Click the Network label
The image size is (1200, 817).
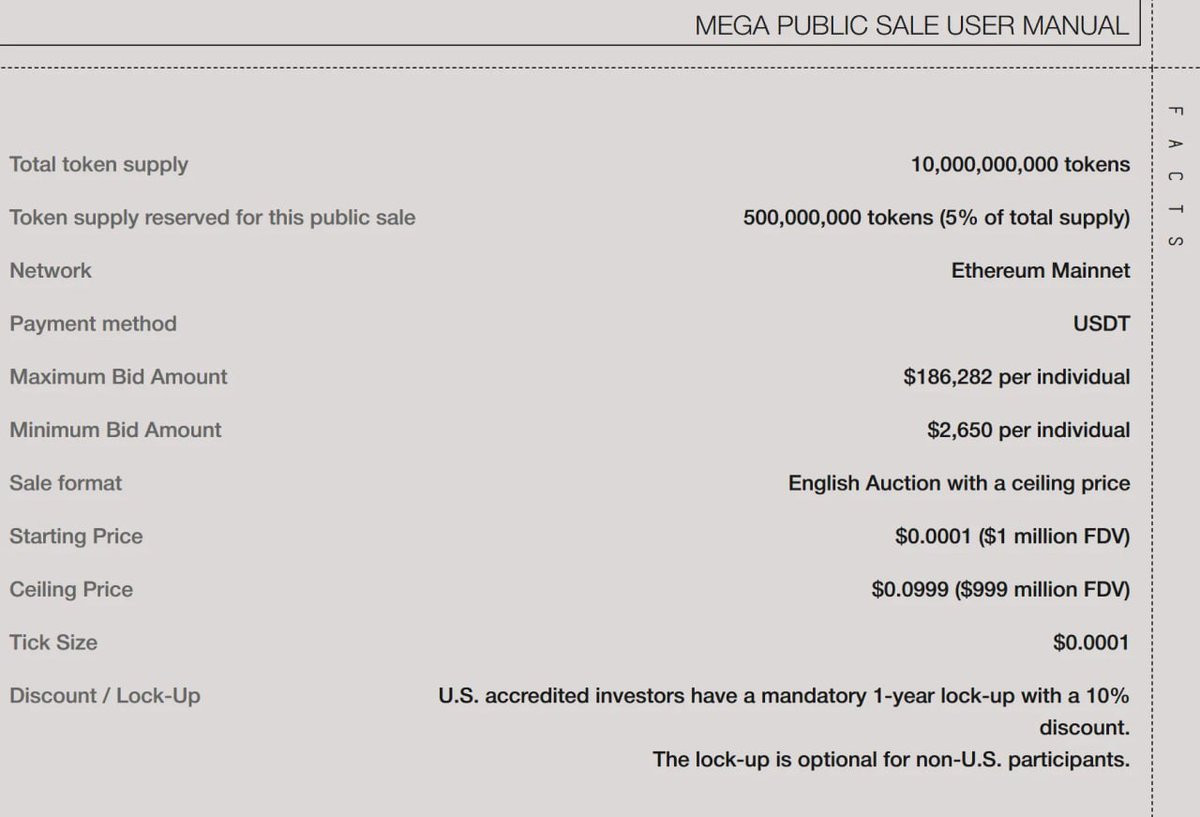tap(50, 271)
